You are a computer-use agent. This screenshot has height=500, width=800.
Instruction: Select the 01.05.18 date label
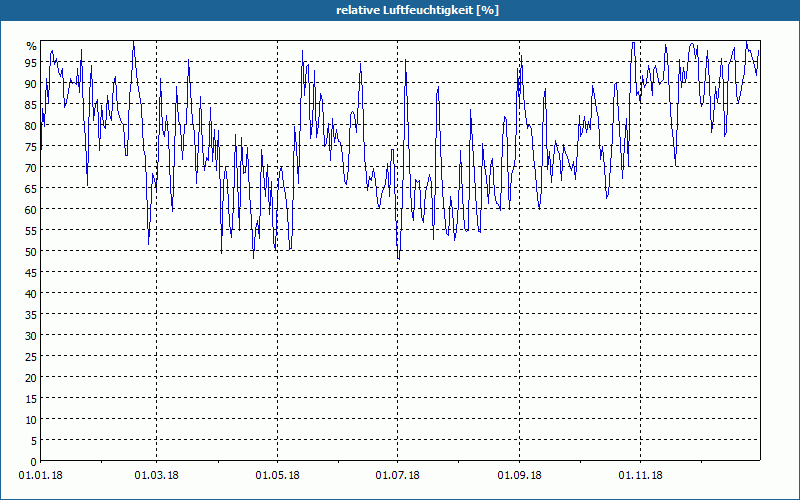click(278, 476)
